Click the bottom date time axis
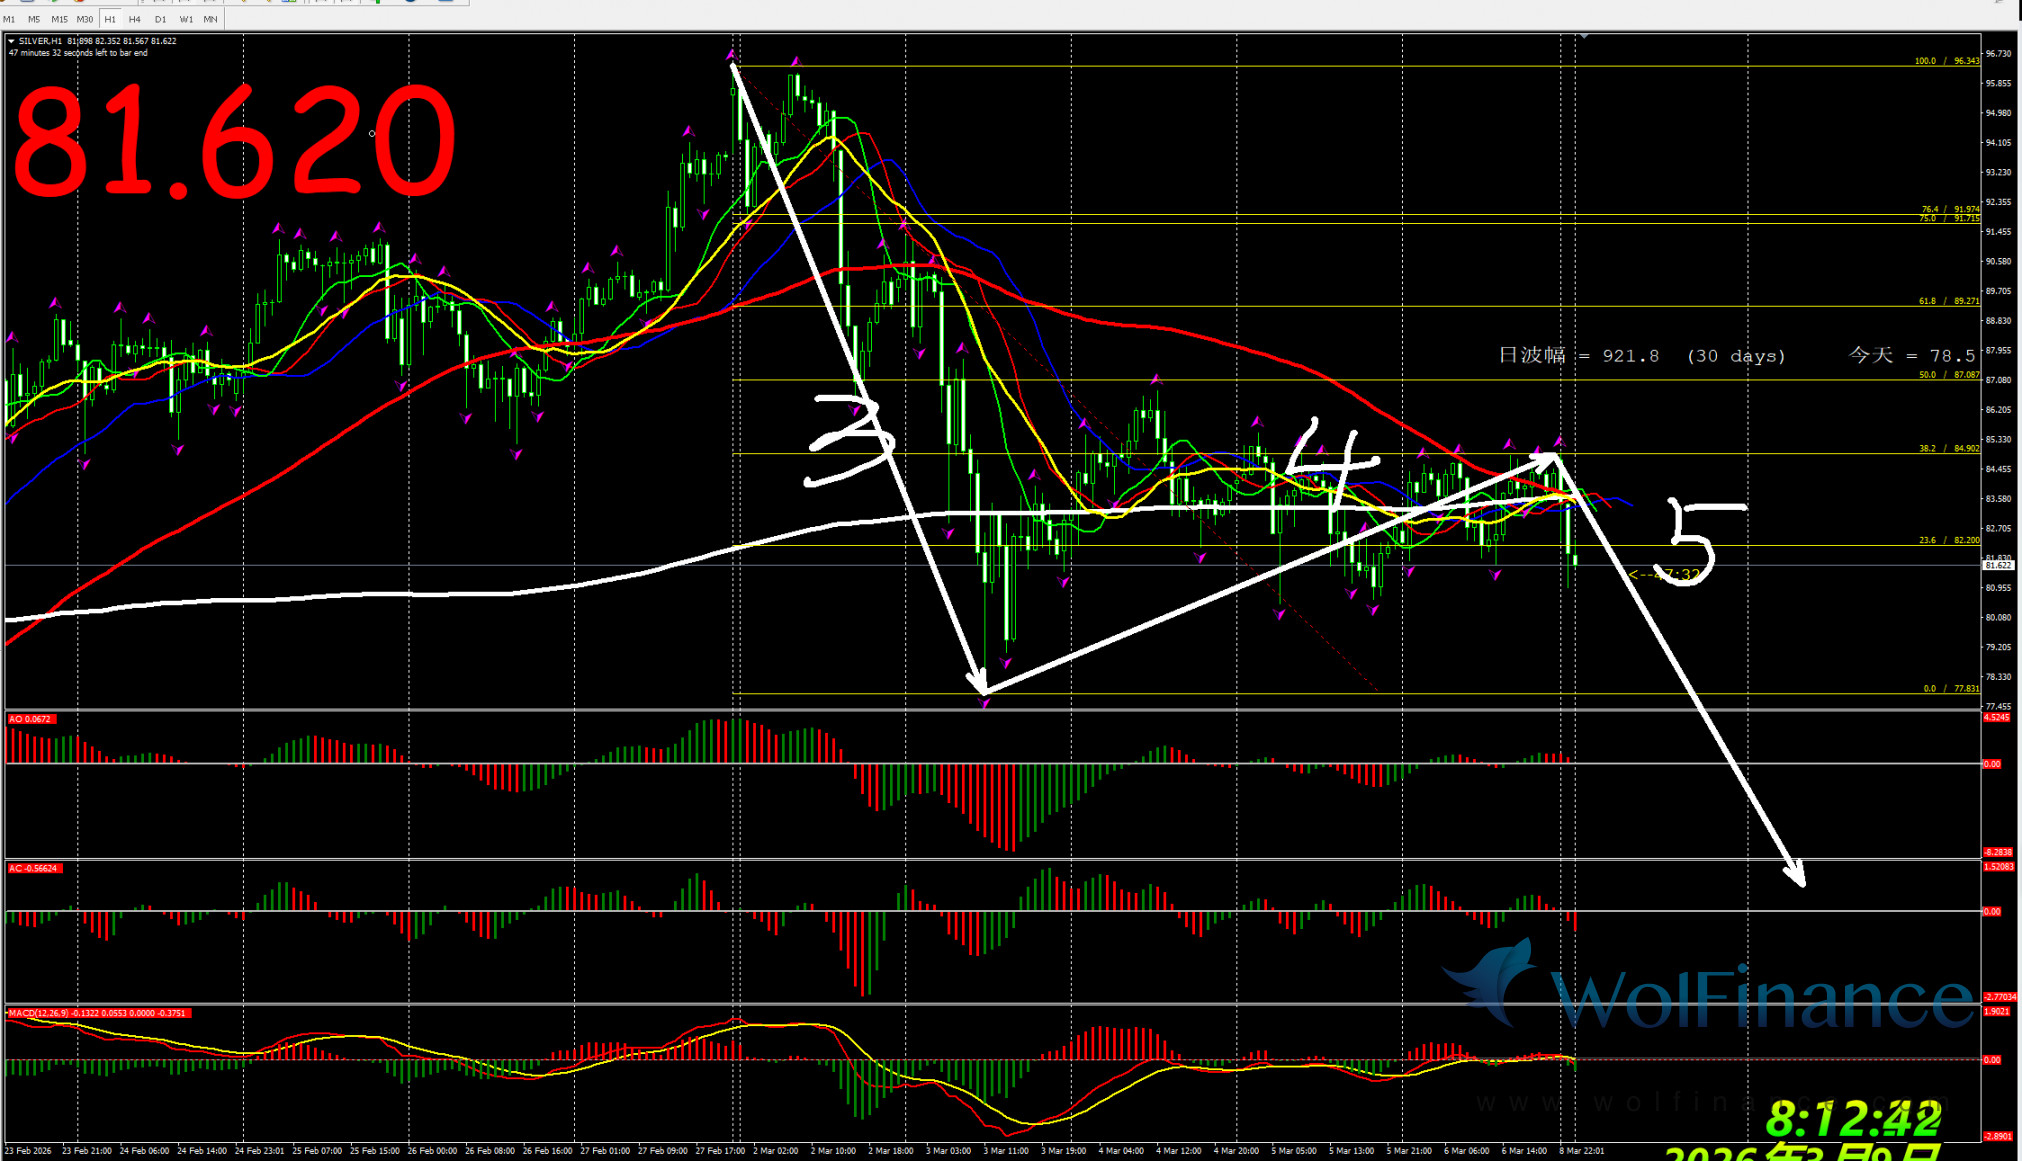This screenshot has height=1161, width=2022. (800, 1151)
